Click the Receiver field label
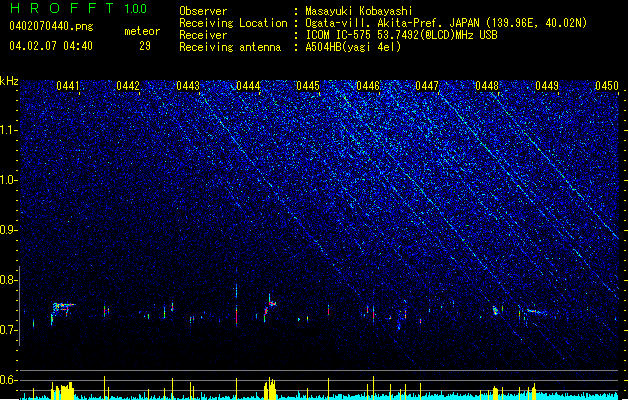 tap(203, 35)
